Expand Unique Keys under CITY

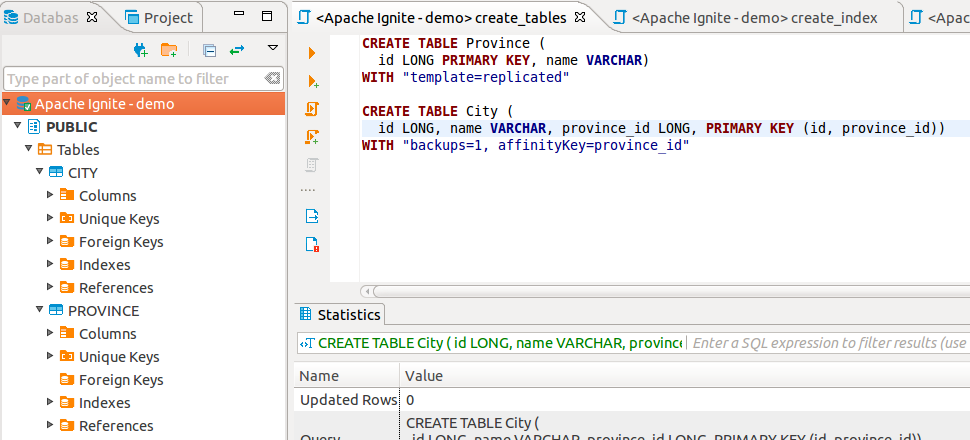click(51, 217)
